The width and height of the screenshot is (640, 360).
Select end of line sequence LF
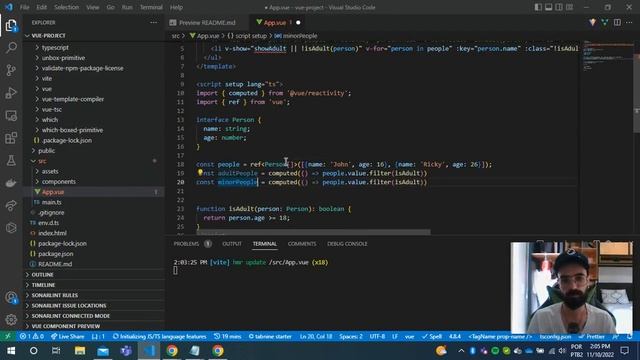[x=395, y=337]
